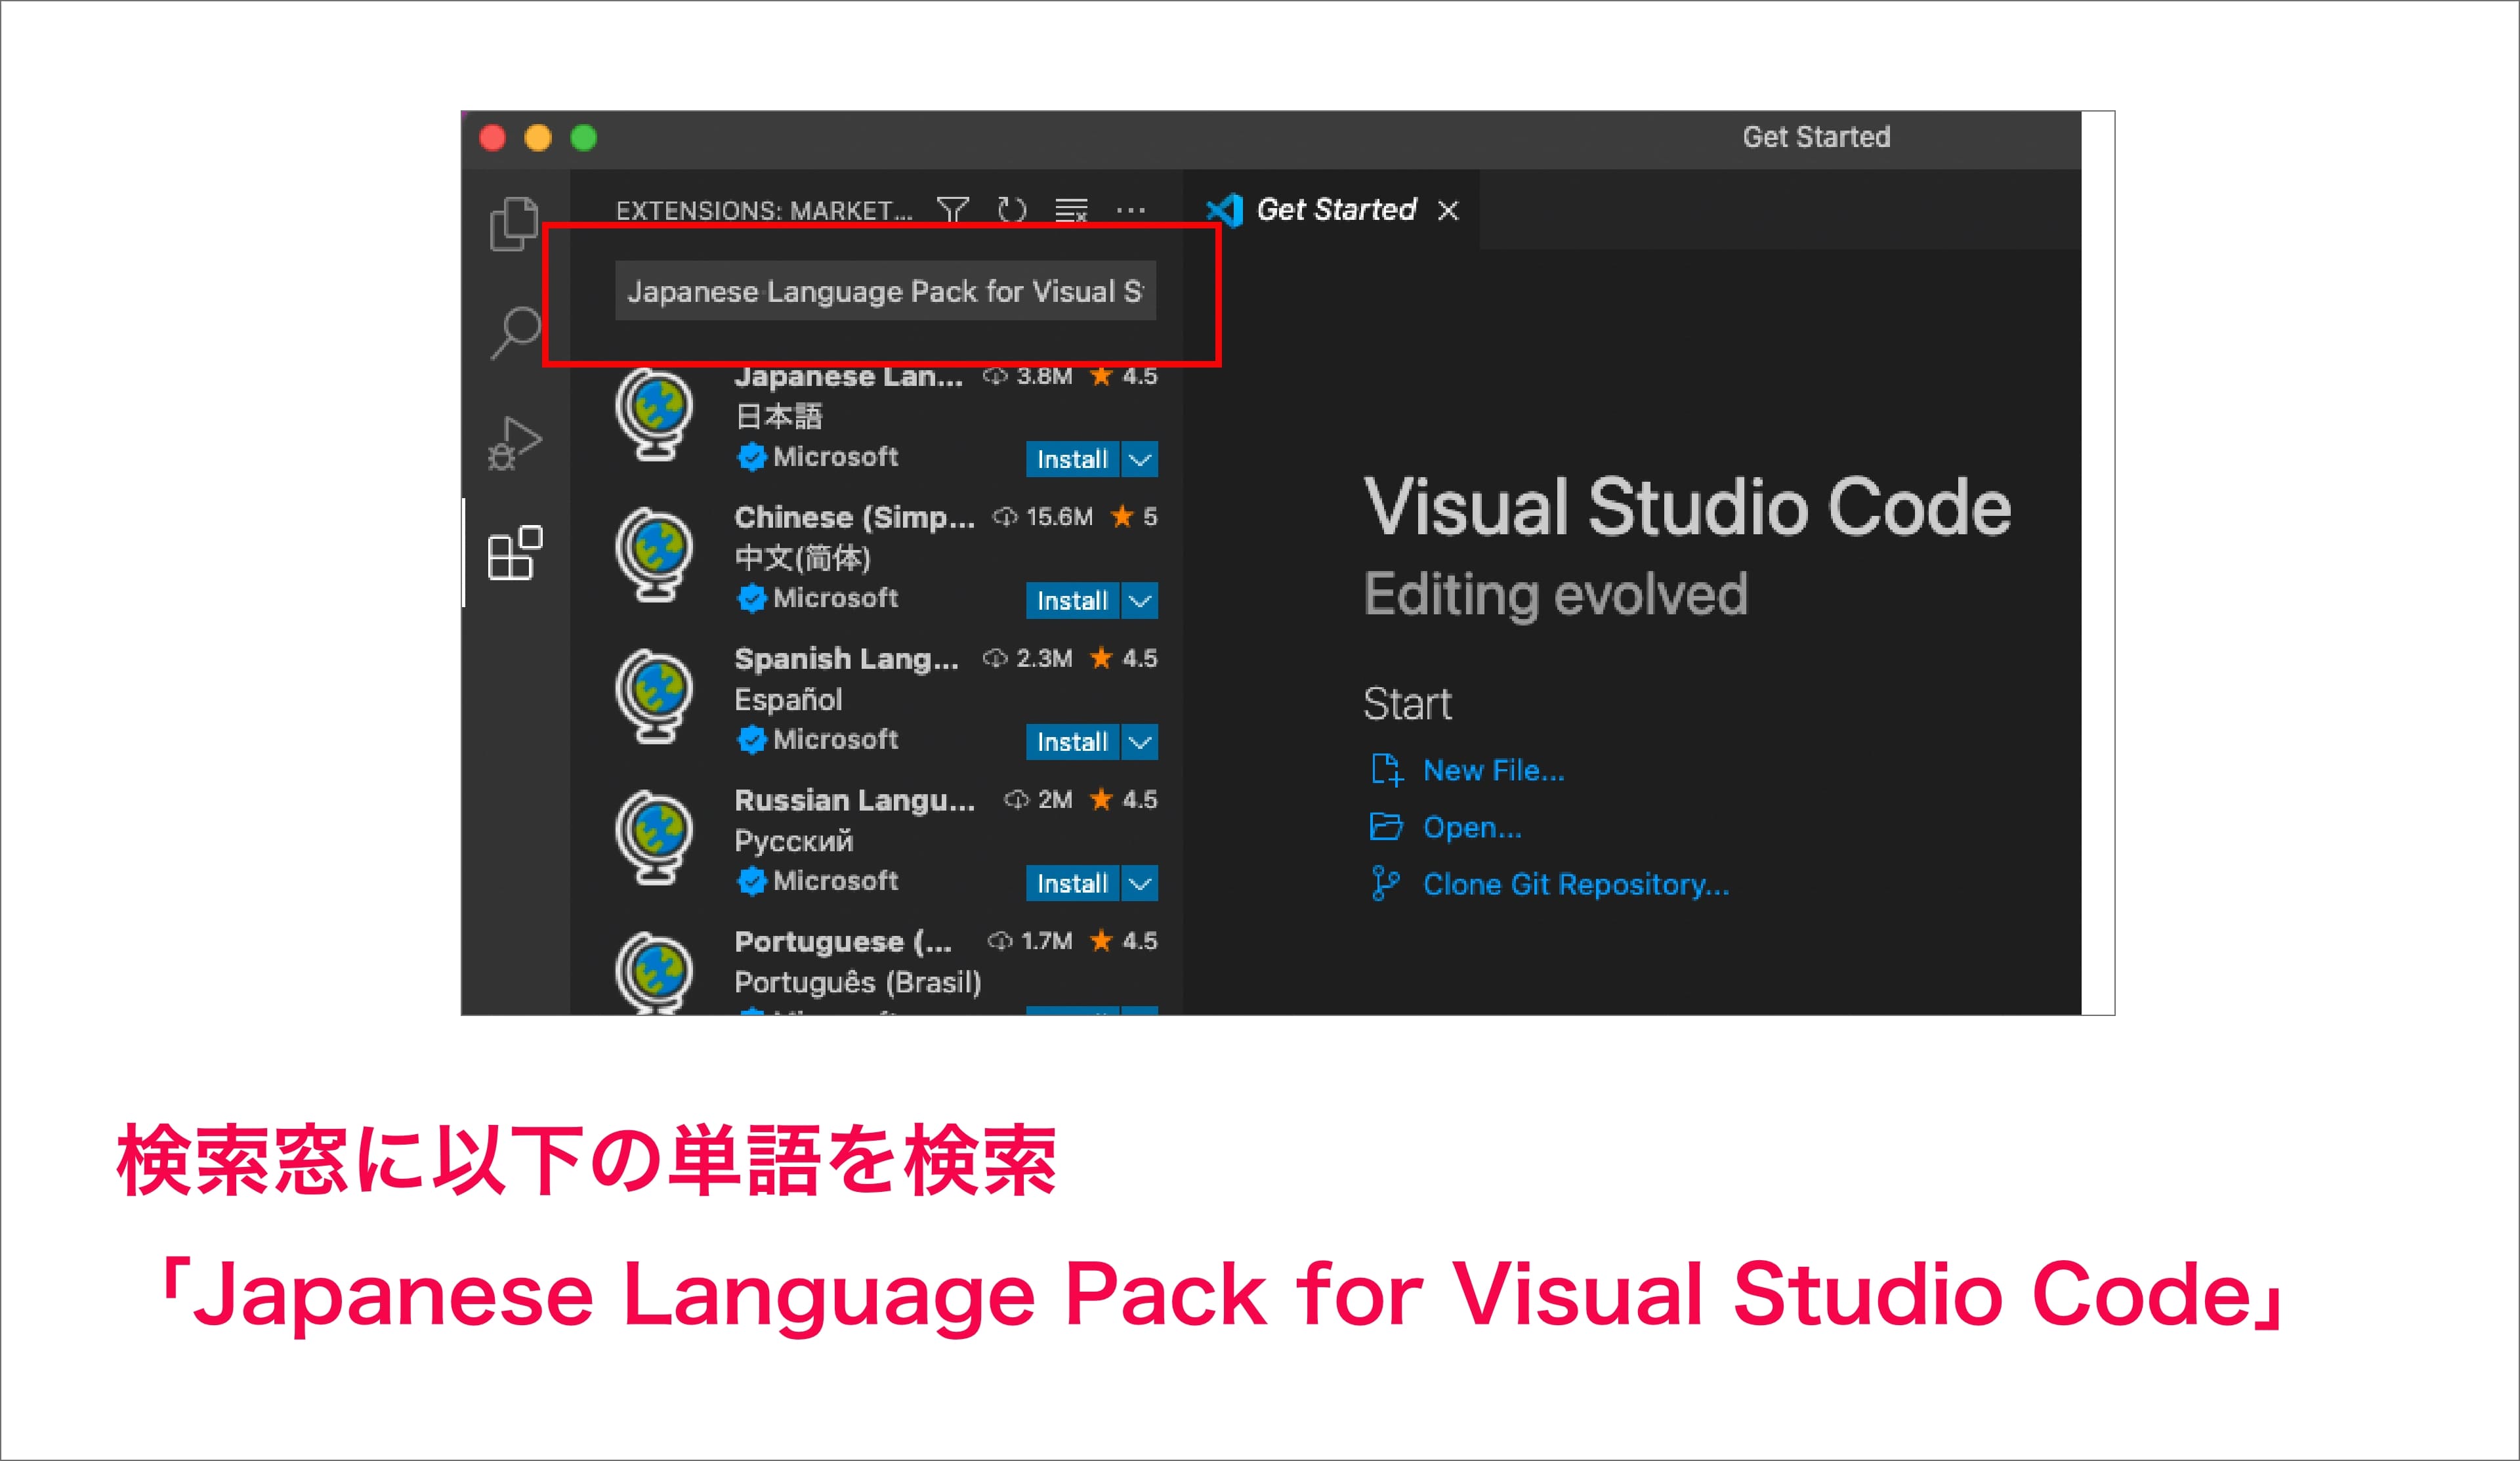Click the Español description text

tap(788, 699)
